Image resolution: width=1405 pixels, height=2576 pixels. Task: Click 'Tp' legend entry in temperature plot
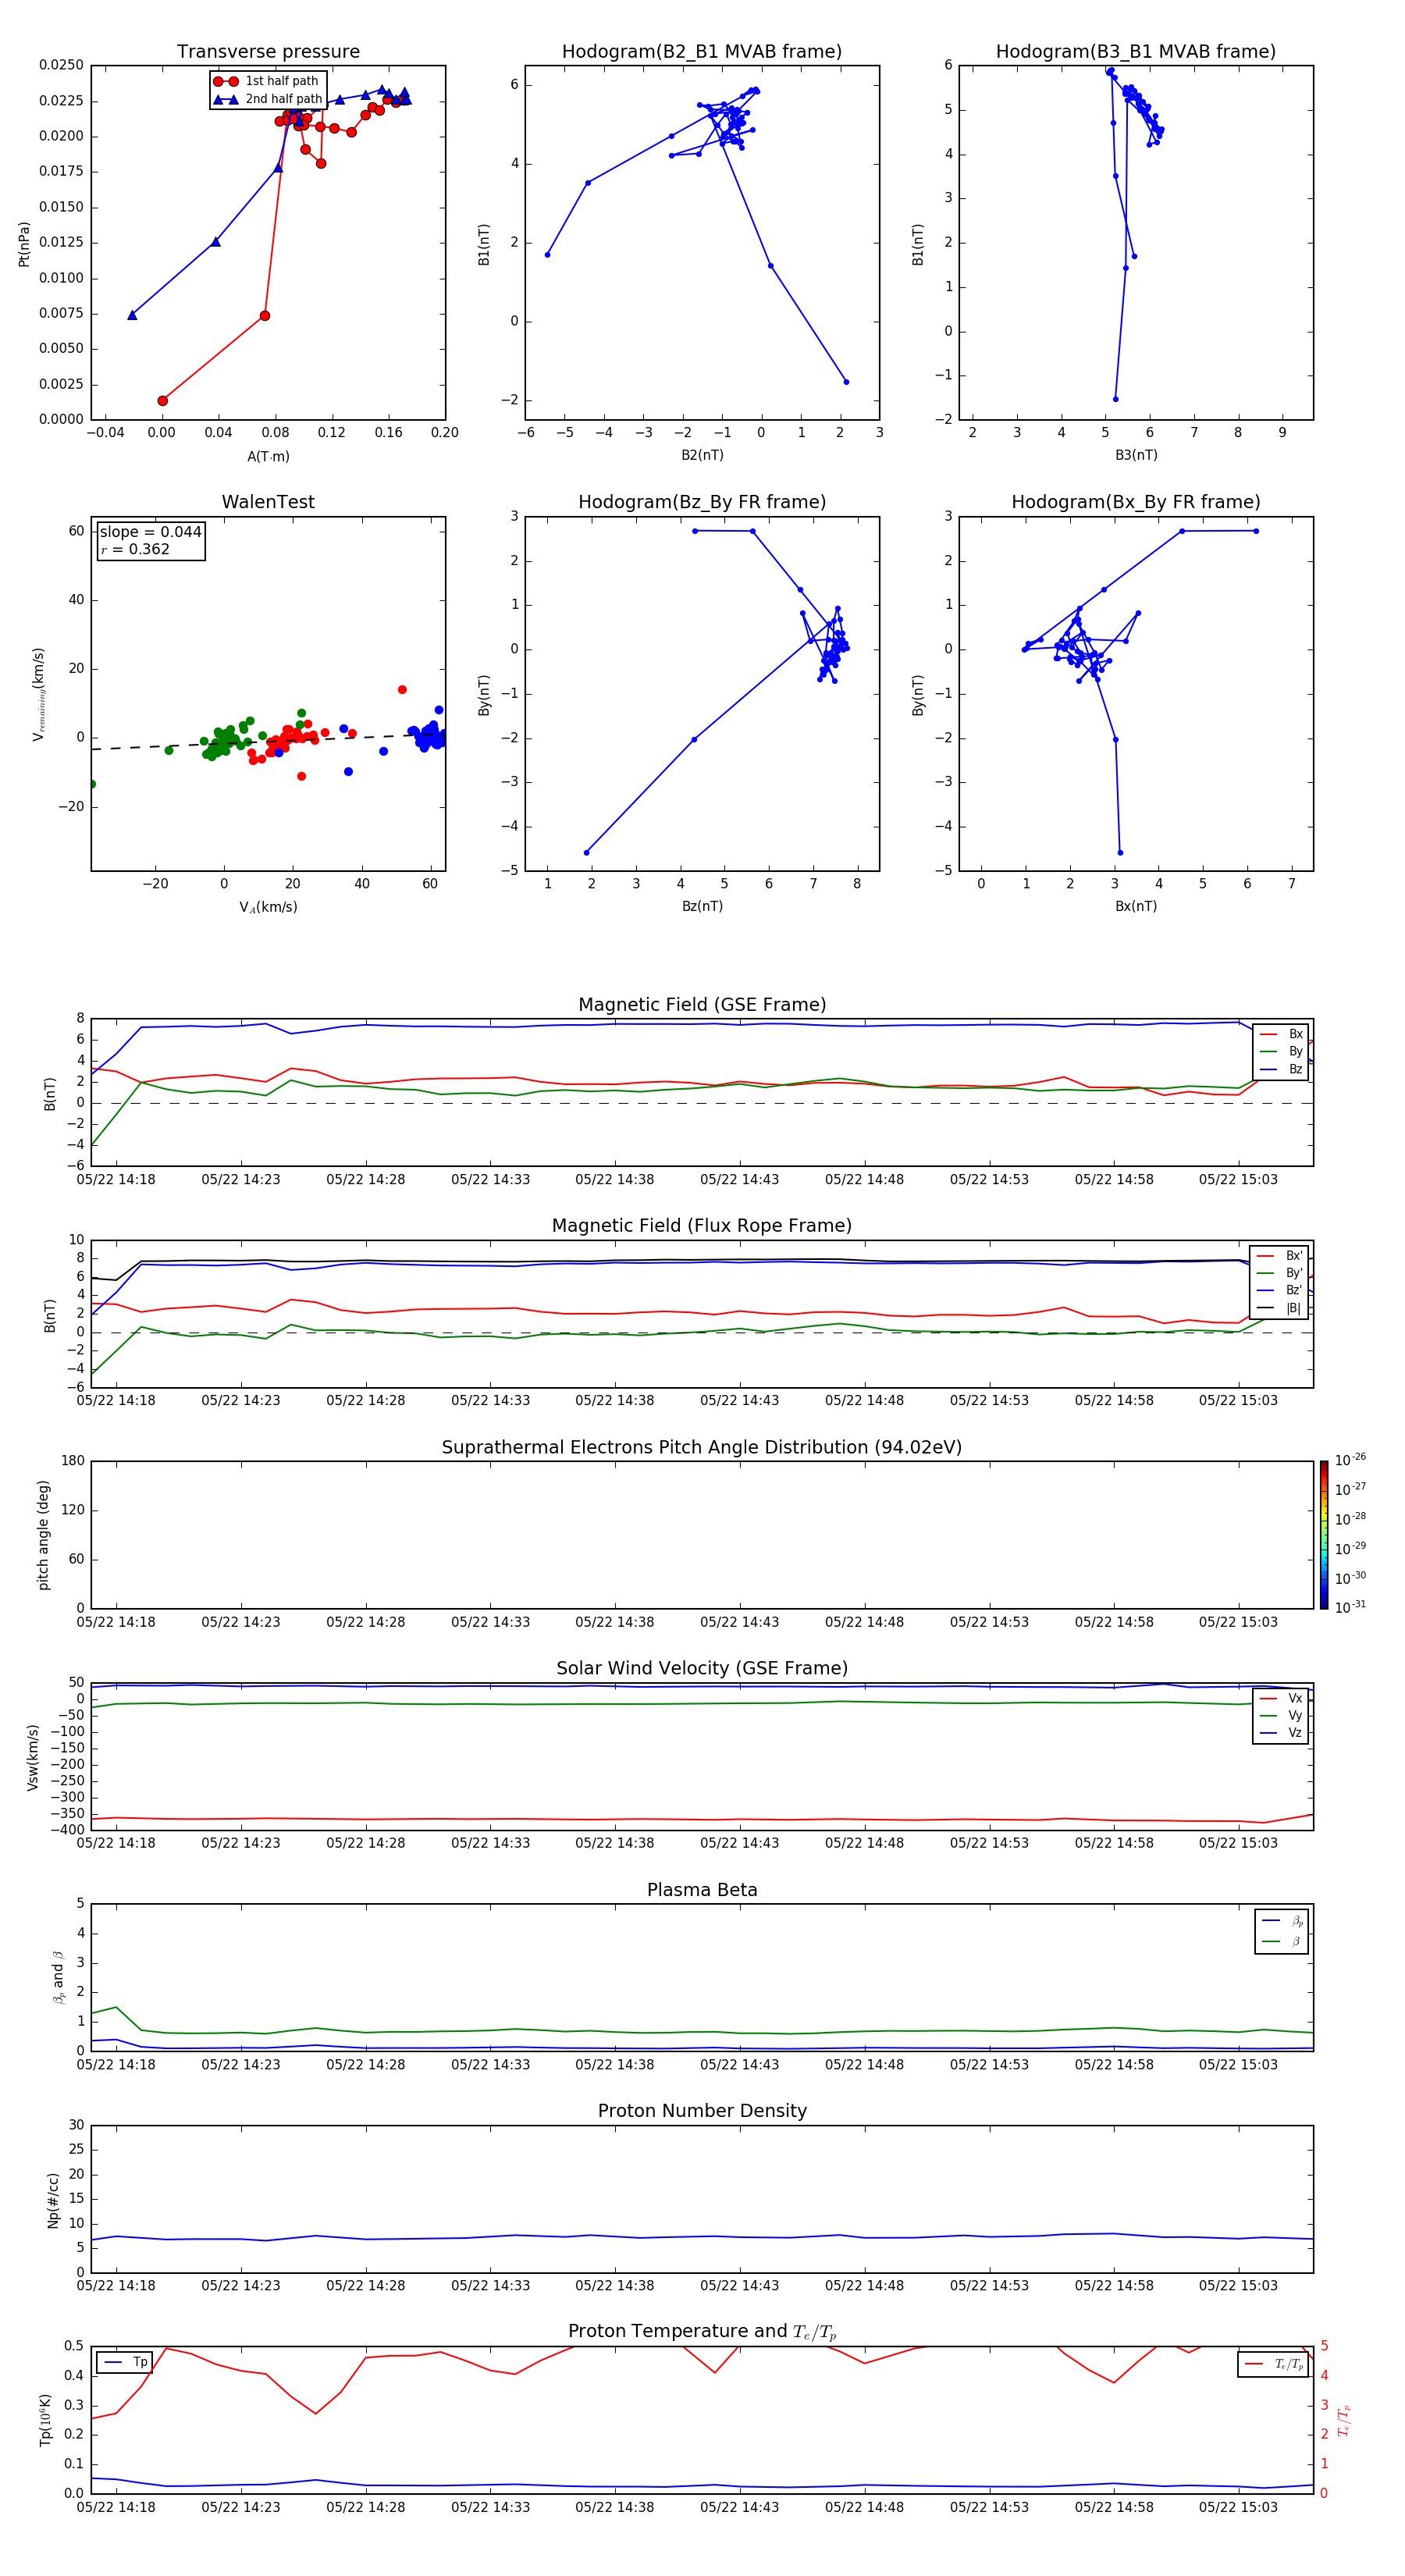coord(125,2362)
